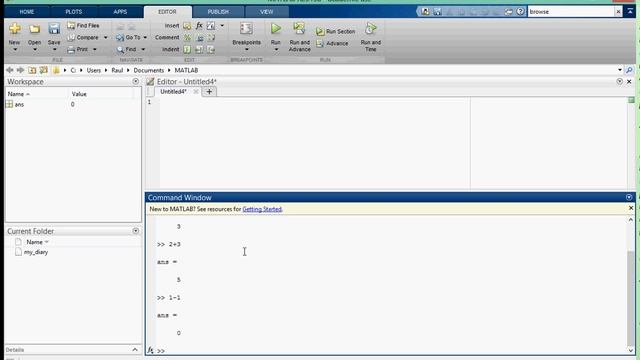Switch to the PLOTS tab

pos(74,12)
